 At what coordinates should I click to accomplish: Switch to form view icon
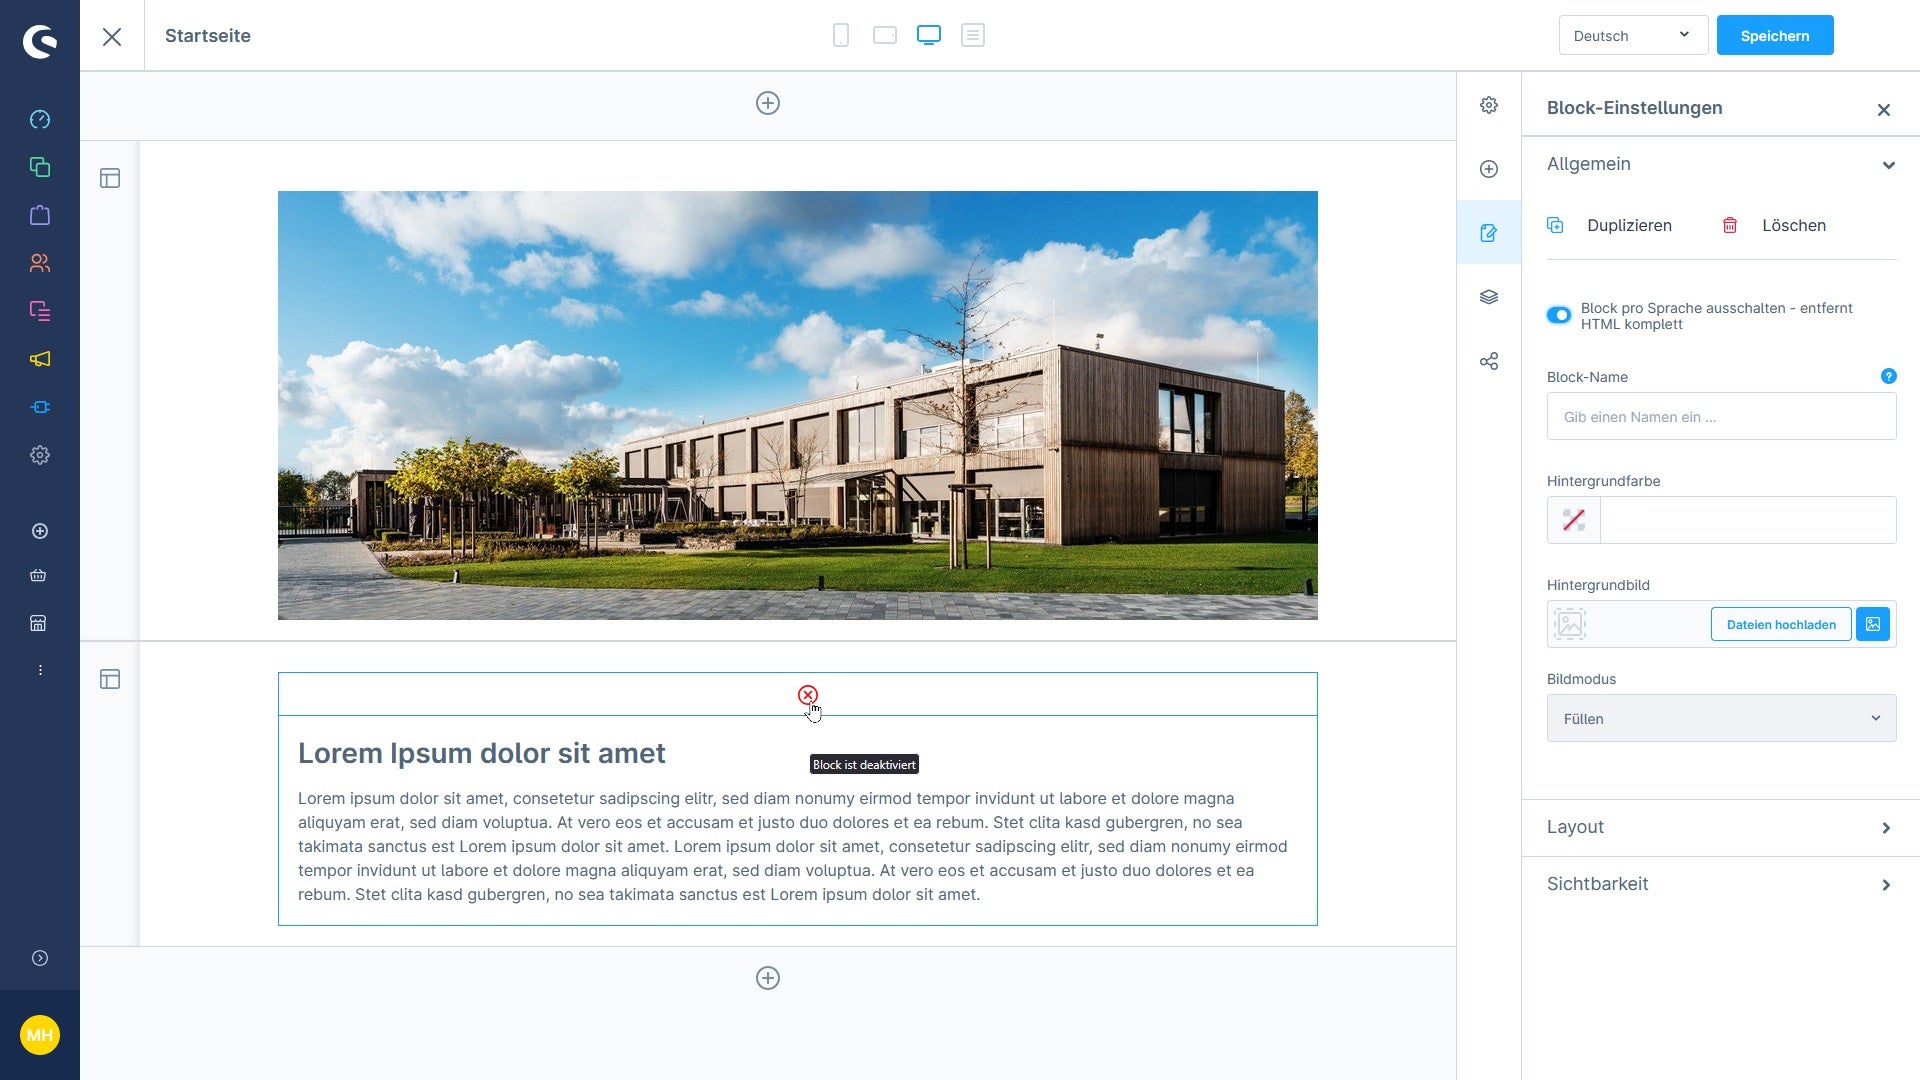pos(973,36)
